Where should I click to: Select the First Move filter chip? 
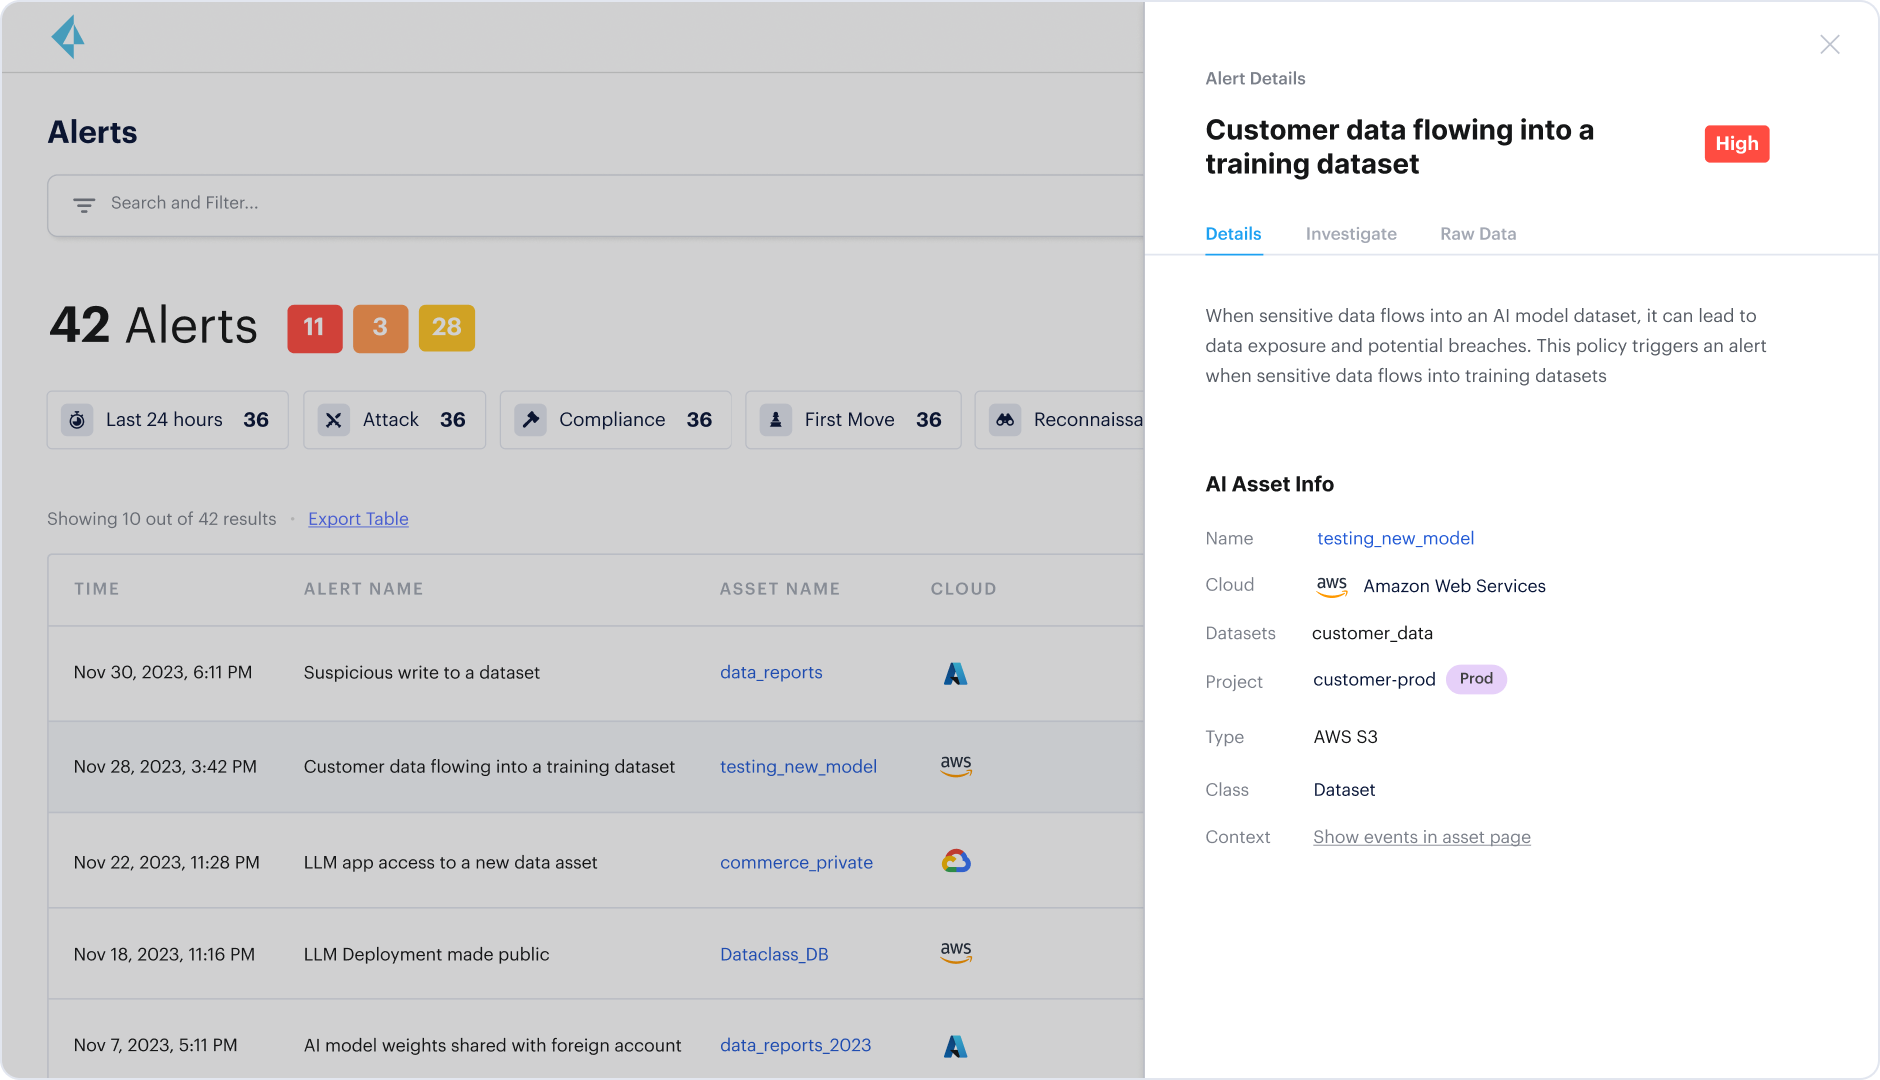tap(852, 420)
